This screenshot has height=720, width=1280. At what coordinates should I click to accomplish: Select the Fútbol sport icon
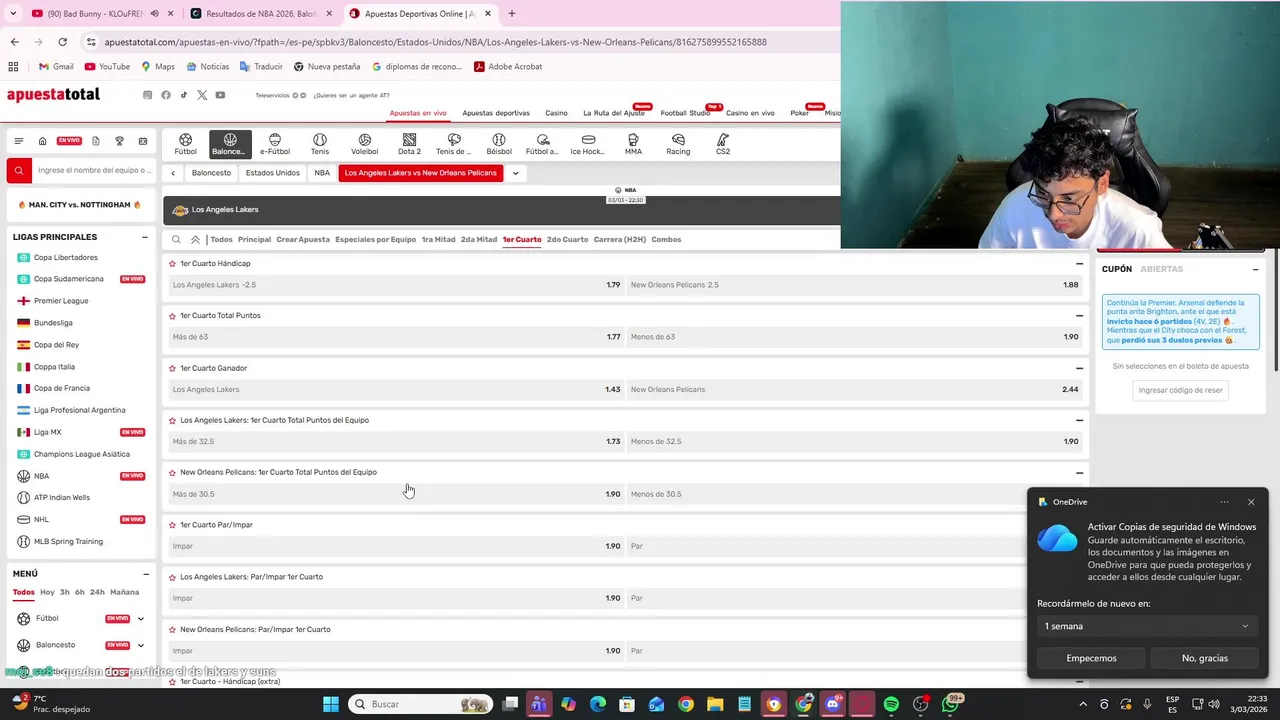pyautogui.click(x=185, y=144)
